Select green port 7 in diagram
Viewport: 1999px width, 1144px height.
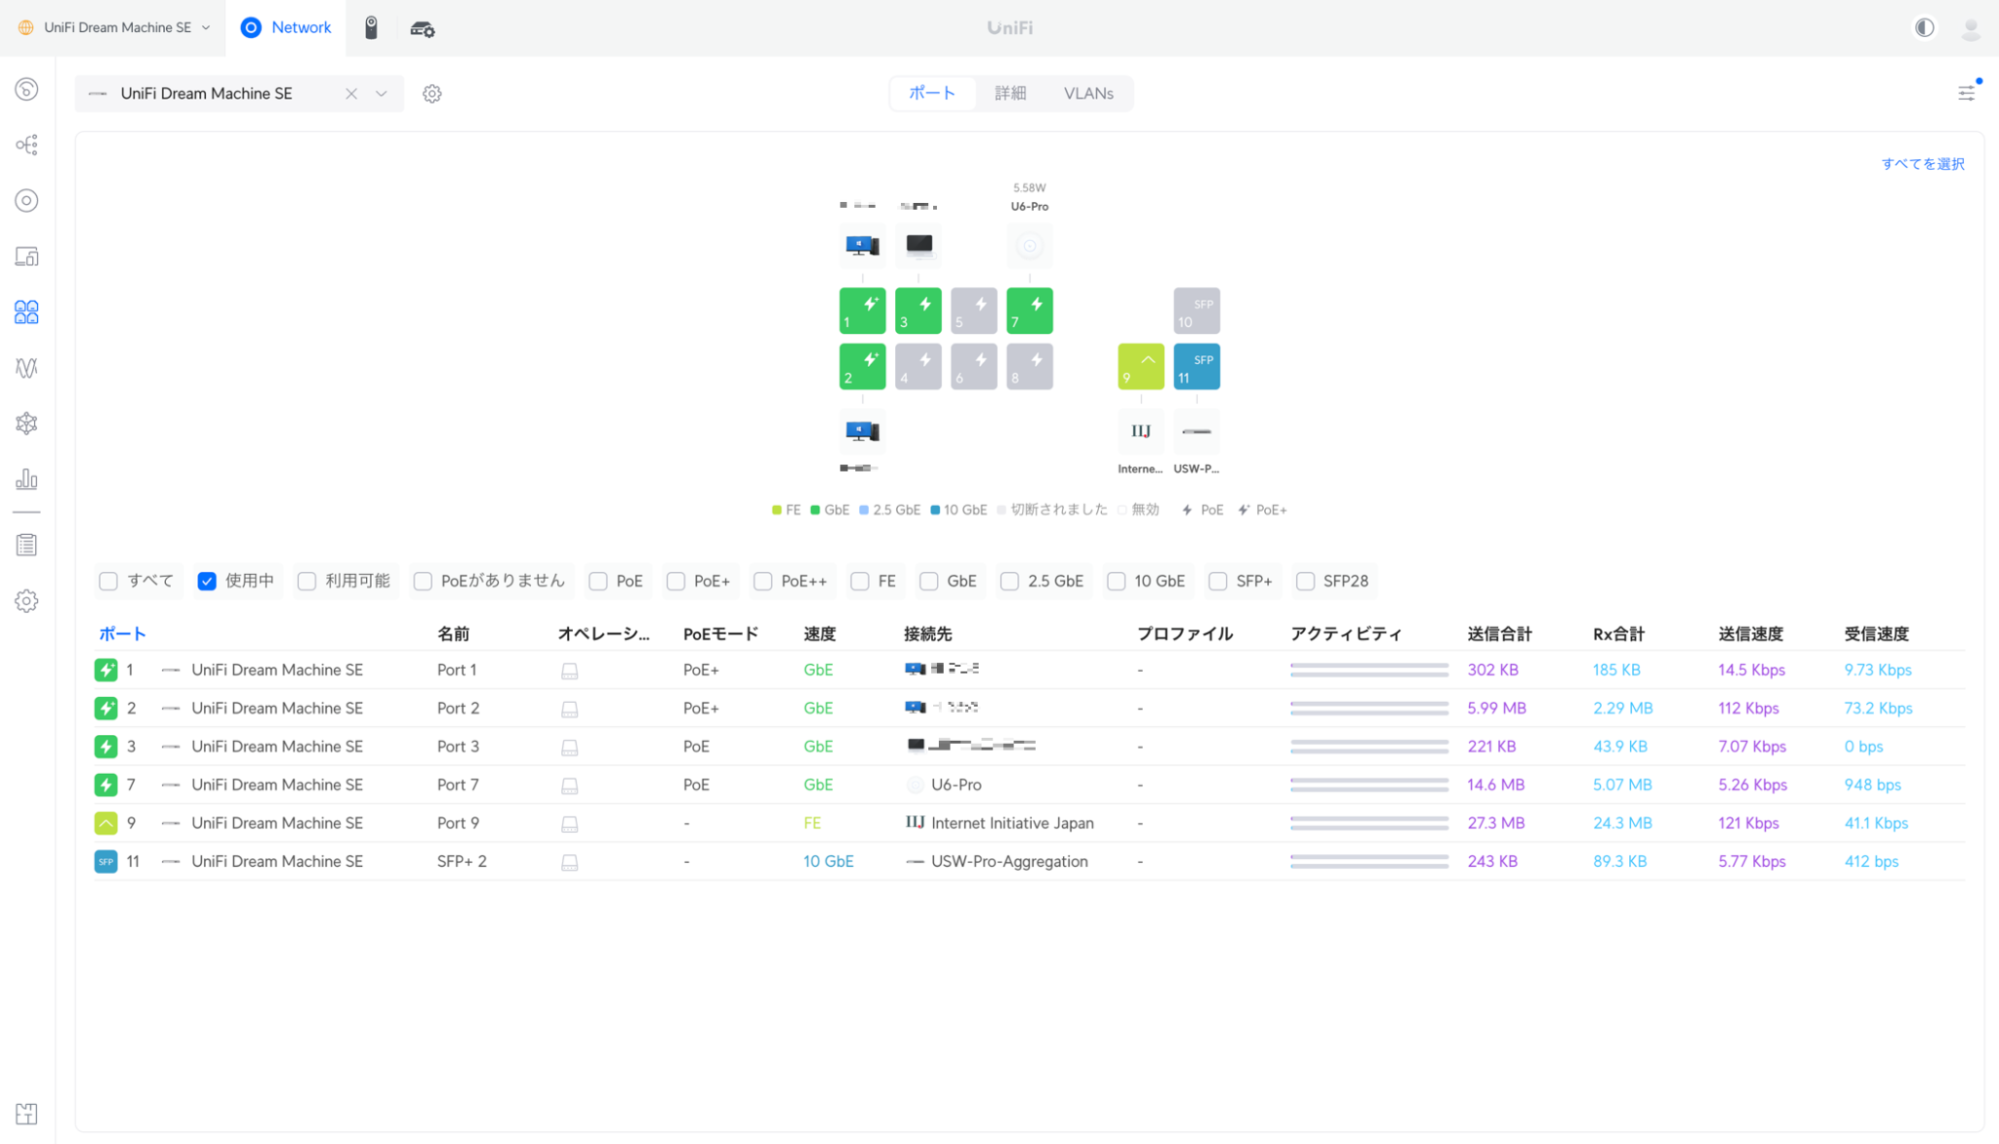(x=1029, y=310)
